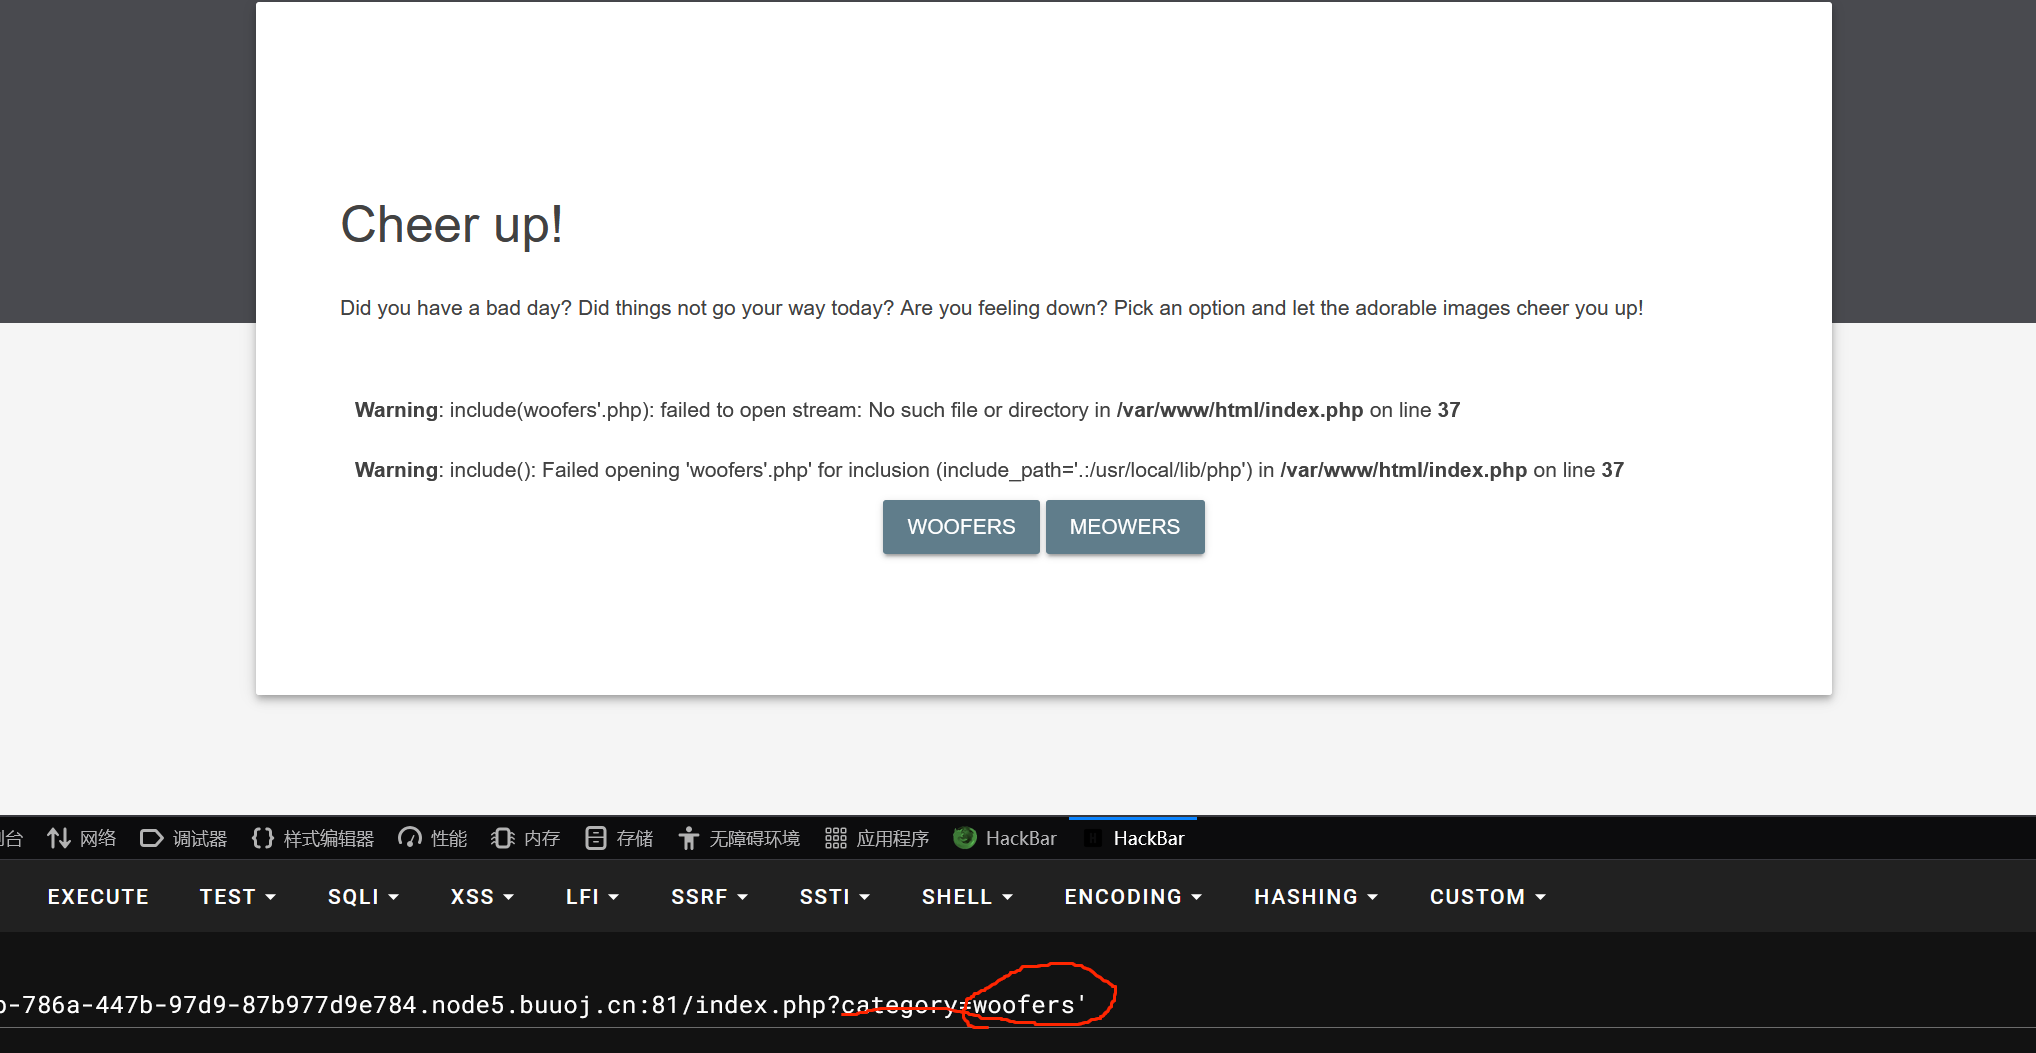Click the WOOFERS button
2036x1053 pixels.
960,527
